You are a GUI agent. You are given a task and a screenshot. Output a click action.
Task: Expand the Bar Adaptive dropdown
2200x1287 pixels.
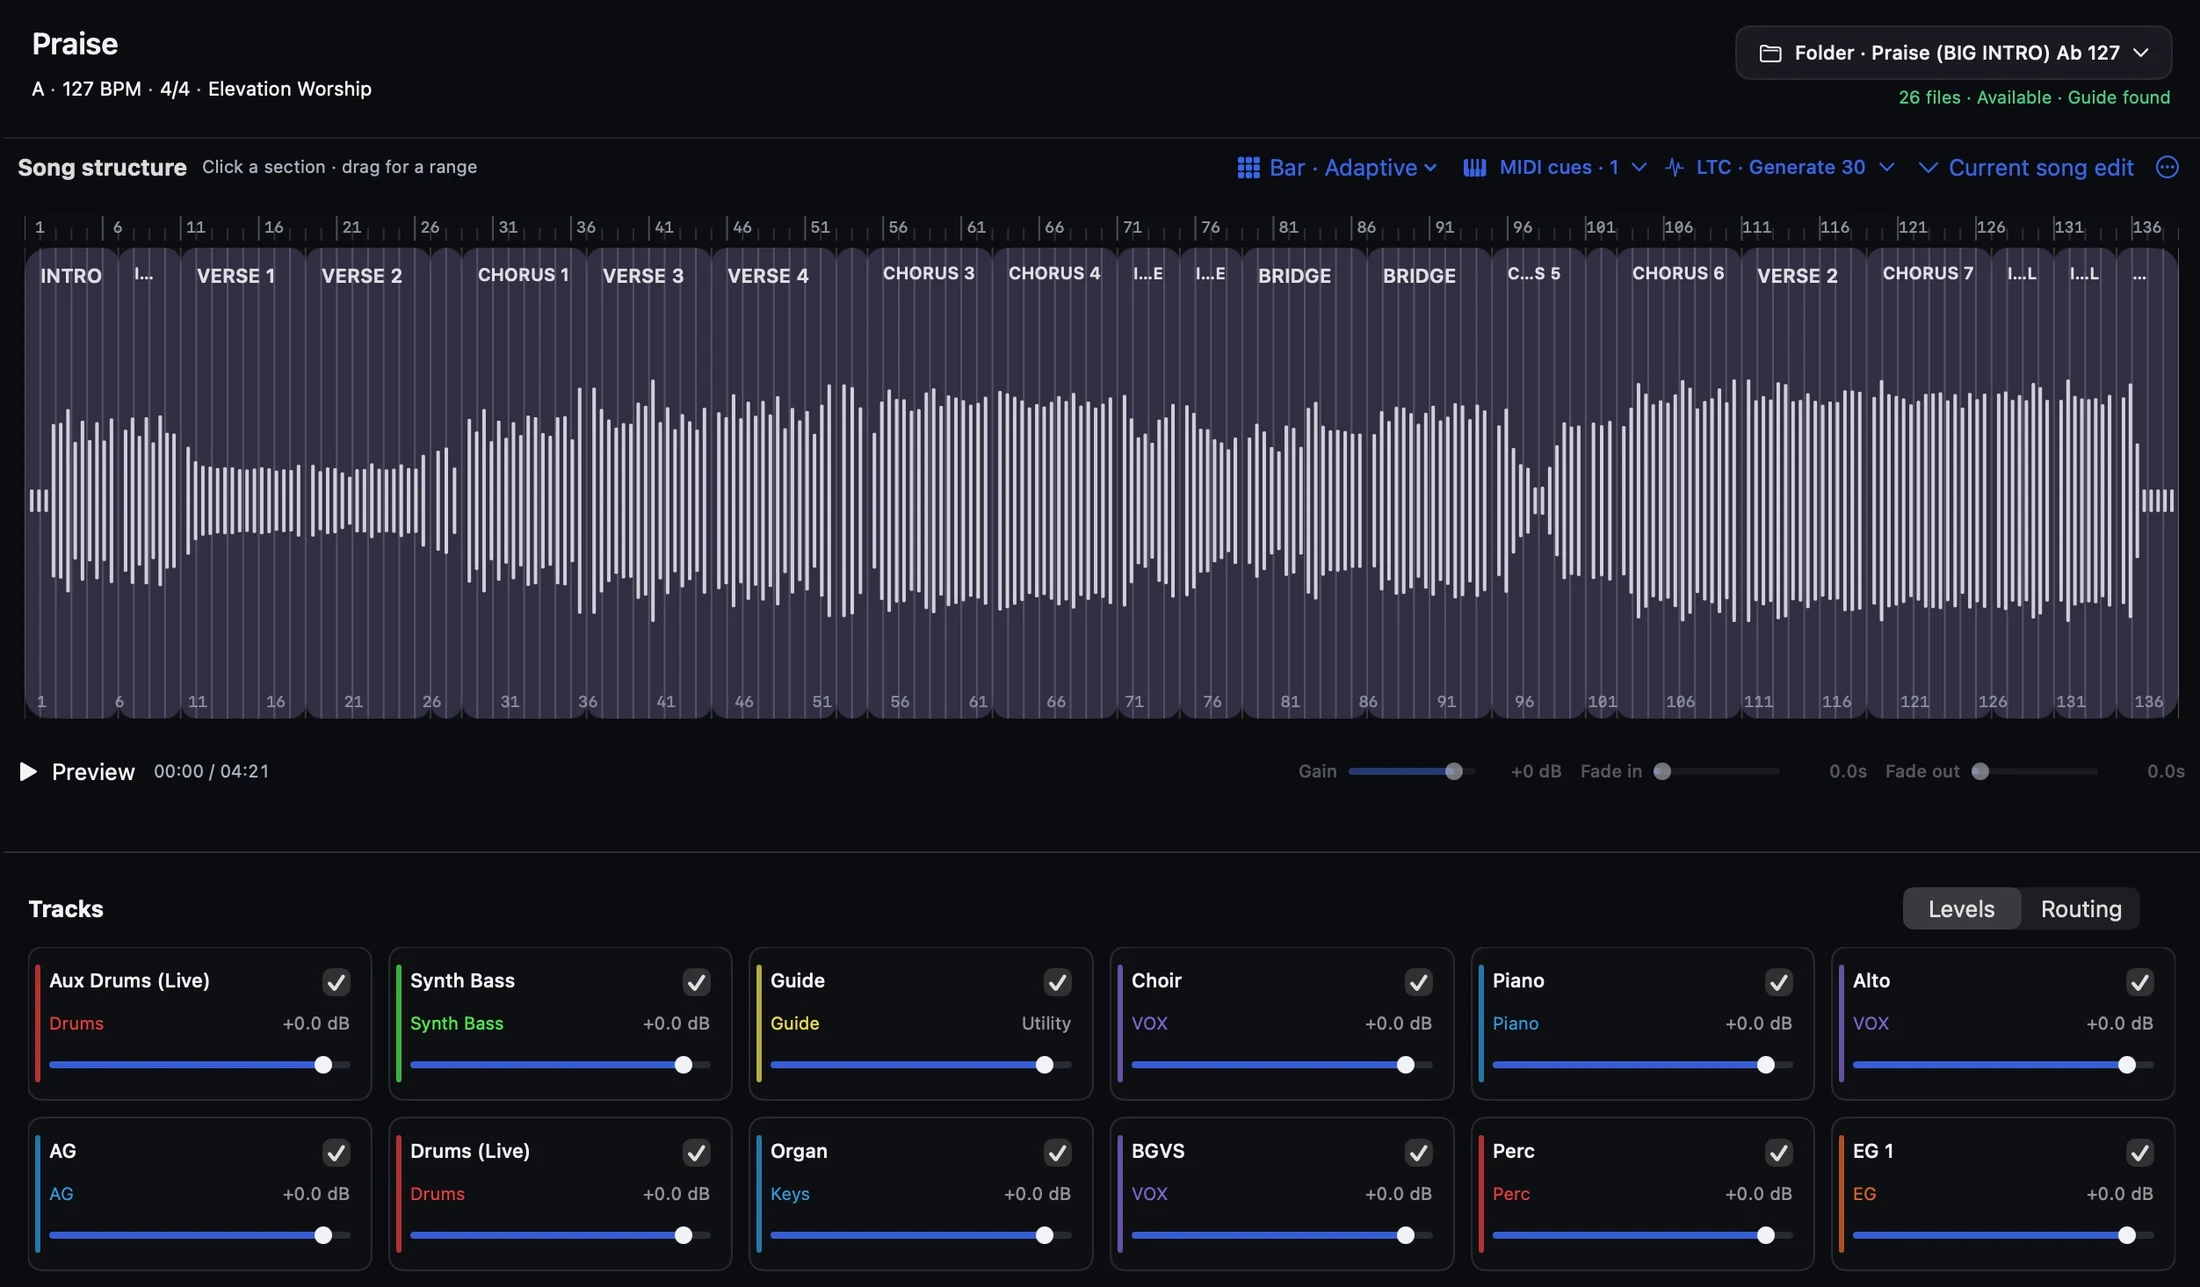pyautogui.click(x=1338, y=167)
